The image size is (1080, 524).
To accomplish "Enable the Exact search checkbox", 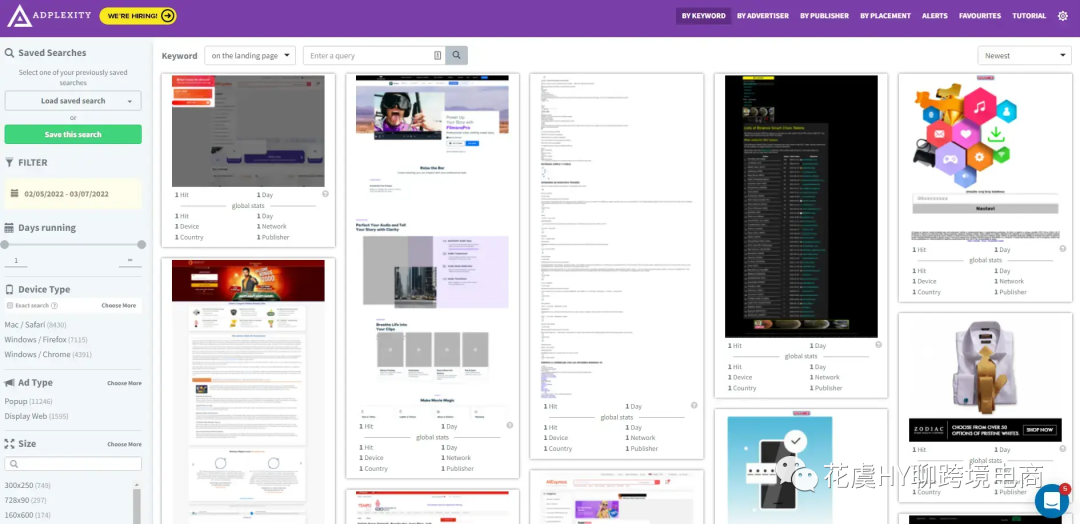I will (x=10, y=306).
